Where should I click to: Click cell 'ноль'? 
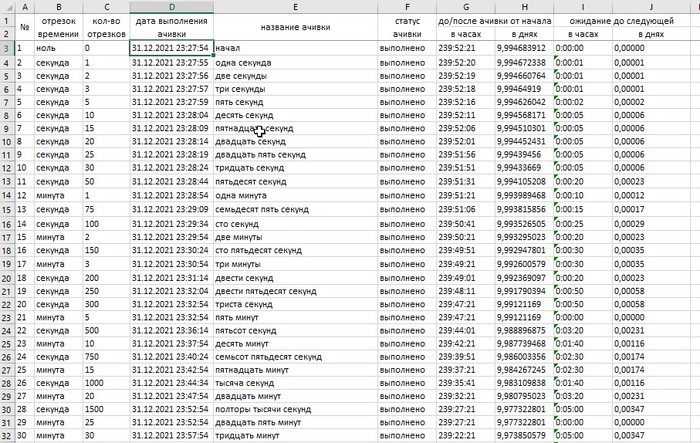(x=58, y=48)
